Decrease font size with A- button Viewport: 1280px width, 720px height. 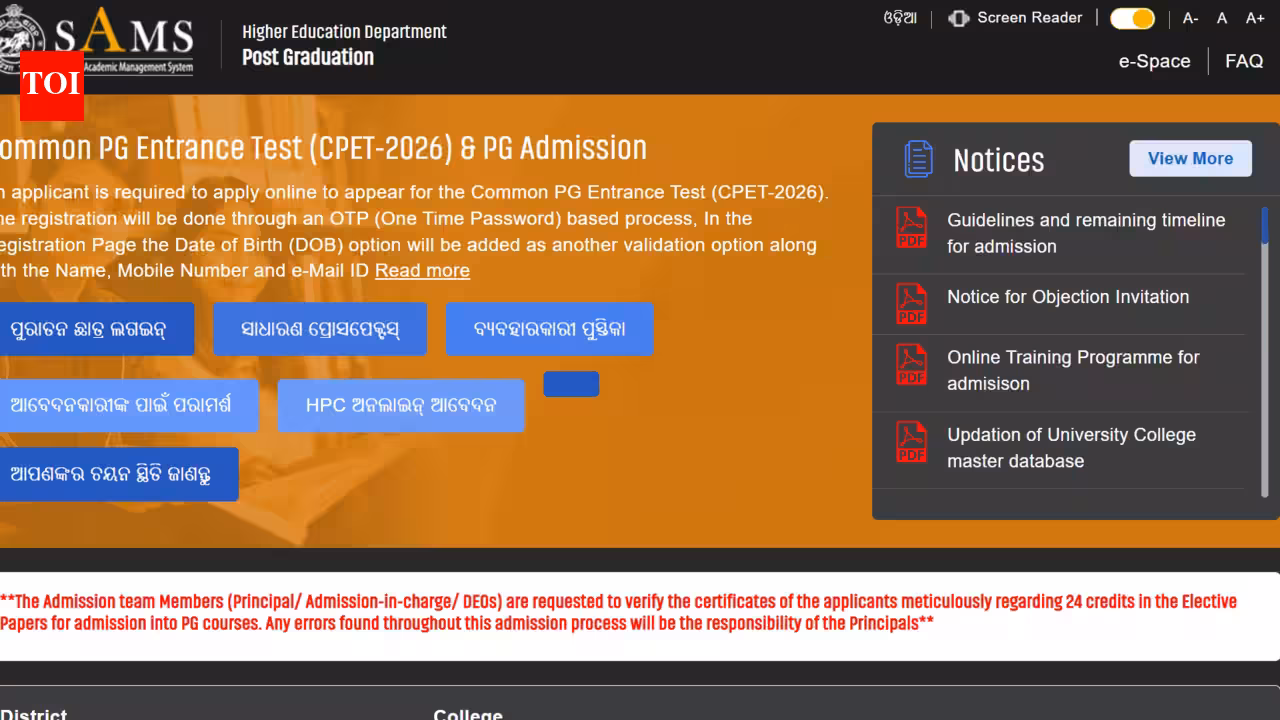tap(1190, 18)
